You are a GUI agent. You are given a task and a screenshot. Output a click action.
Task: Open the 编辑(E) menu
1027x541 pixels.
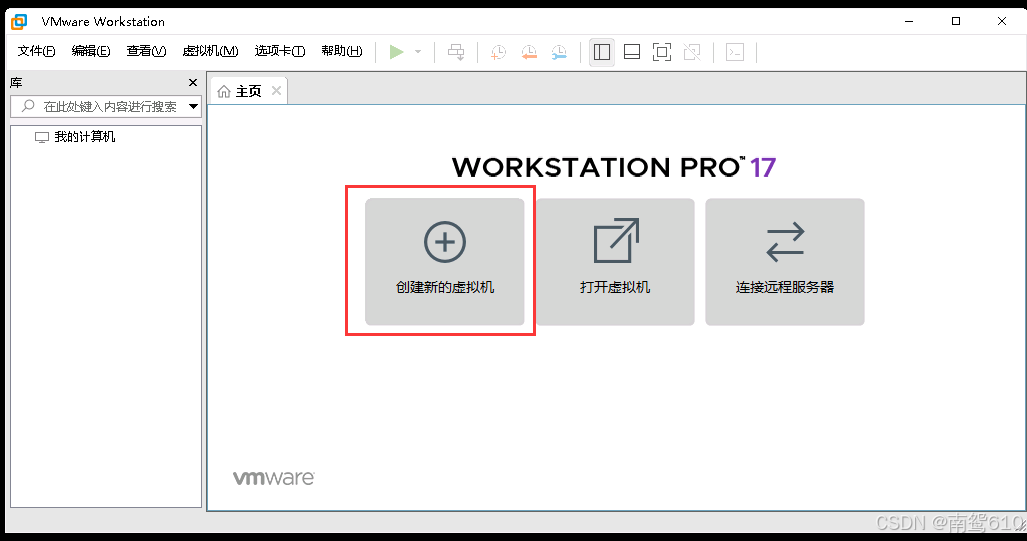click(x=91, y=51)
